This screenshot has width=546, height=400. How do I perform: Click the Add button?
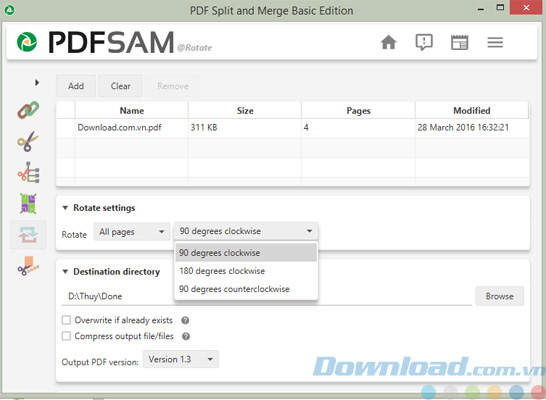coord(76,86)
